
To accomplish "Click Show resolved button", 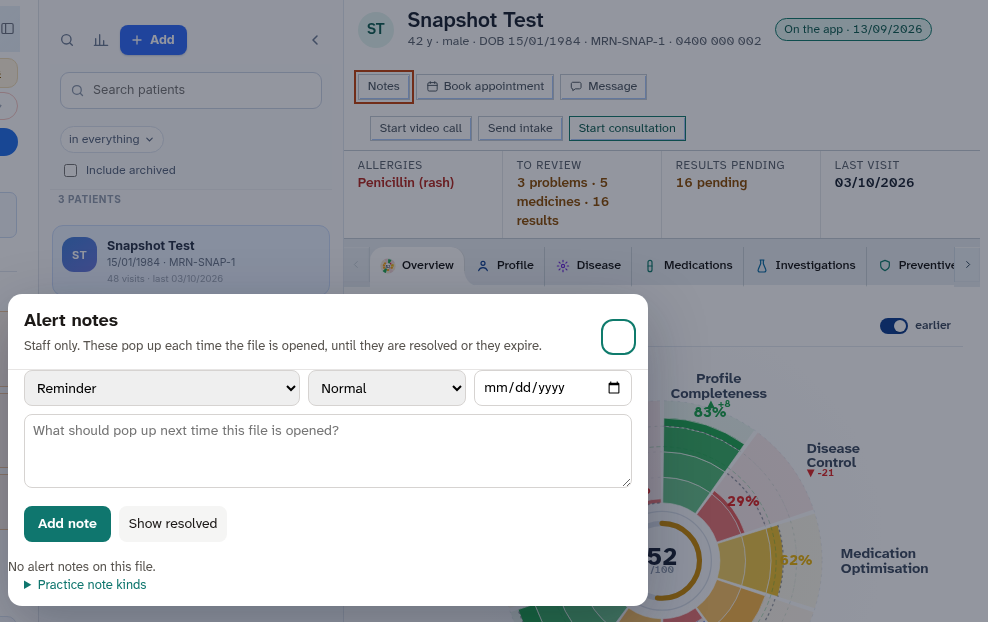I will click(x=173, y=524).
